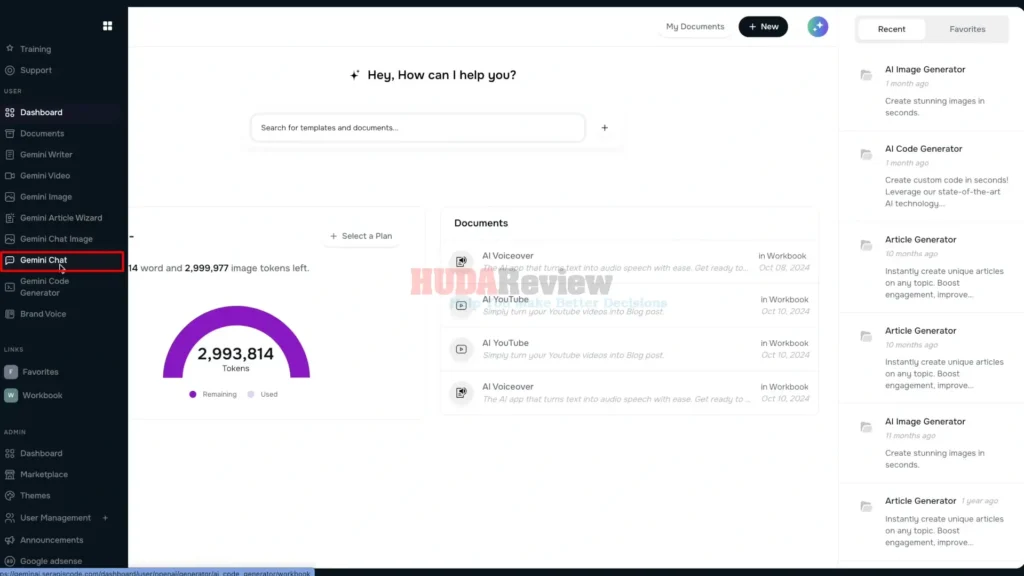Go to Documents in the sidebar
The width and height of the screenshot is (1024, 576).
tap(42, 133)
